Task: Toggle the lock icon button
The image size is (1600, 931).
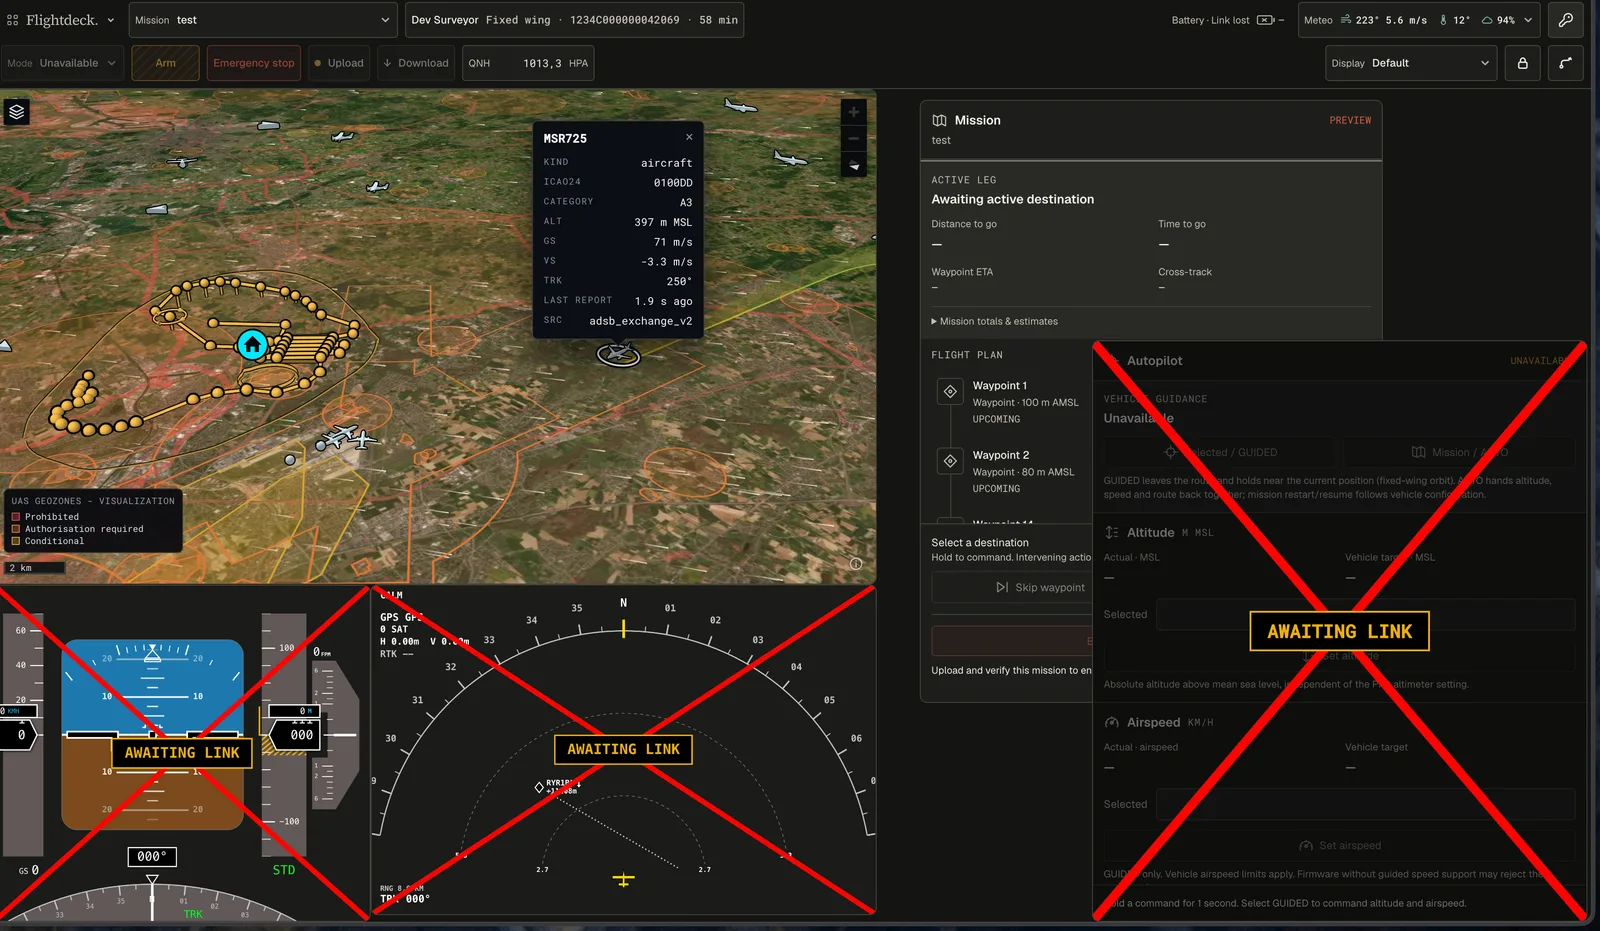Action: click(x=1522, y=63)
